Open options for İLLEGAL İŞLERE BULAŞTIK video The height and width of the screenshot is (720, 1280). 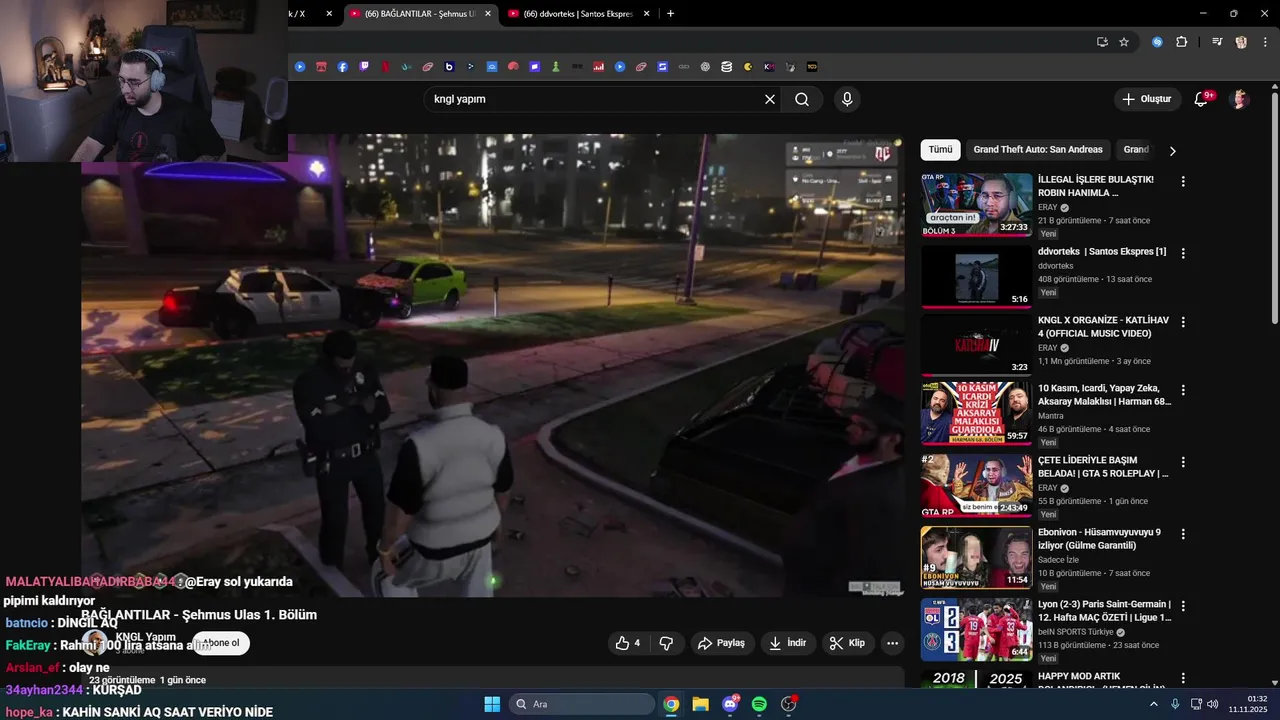click(x=1183, y=182)
